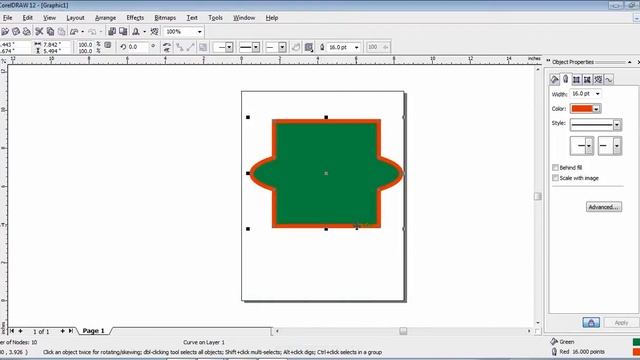Click the Redo arrow icon
The image size is (640, 360).
coord(92,31)
